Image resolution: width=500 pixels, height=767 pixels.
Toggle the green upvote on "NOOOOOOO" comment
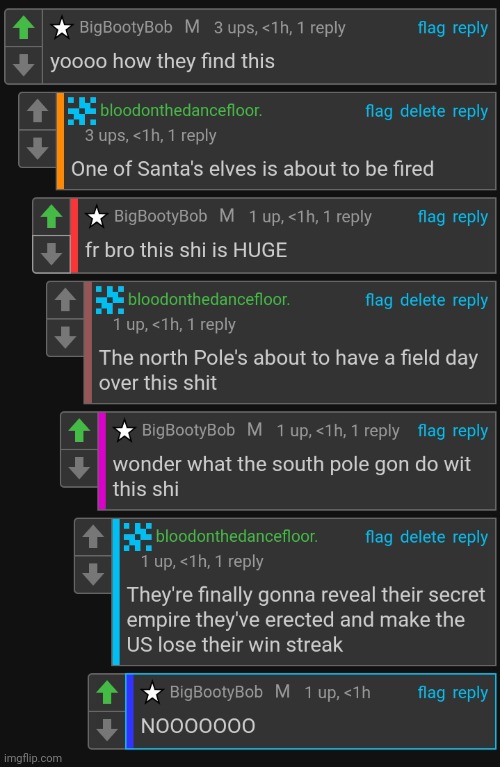pyautogui.click(x=107, y=693)
